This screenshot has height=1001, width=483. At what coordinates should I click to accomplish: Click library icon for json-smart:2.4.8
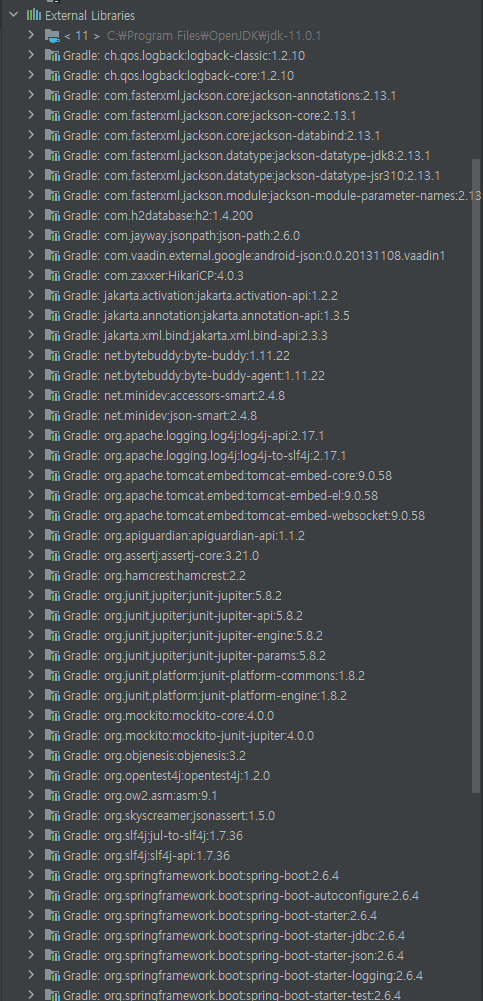(52, 415)
